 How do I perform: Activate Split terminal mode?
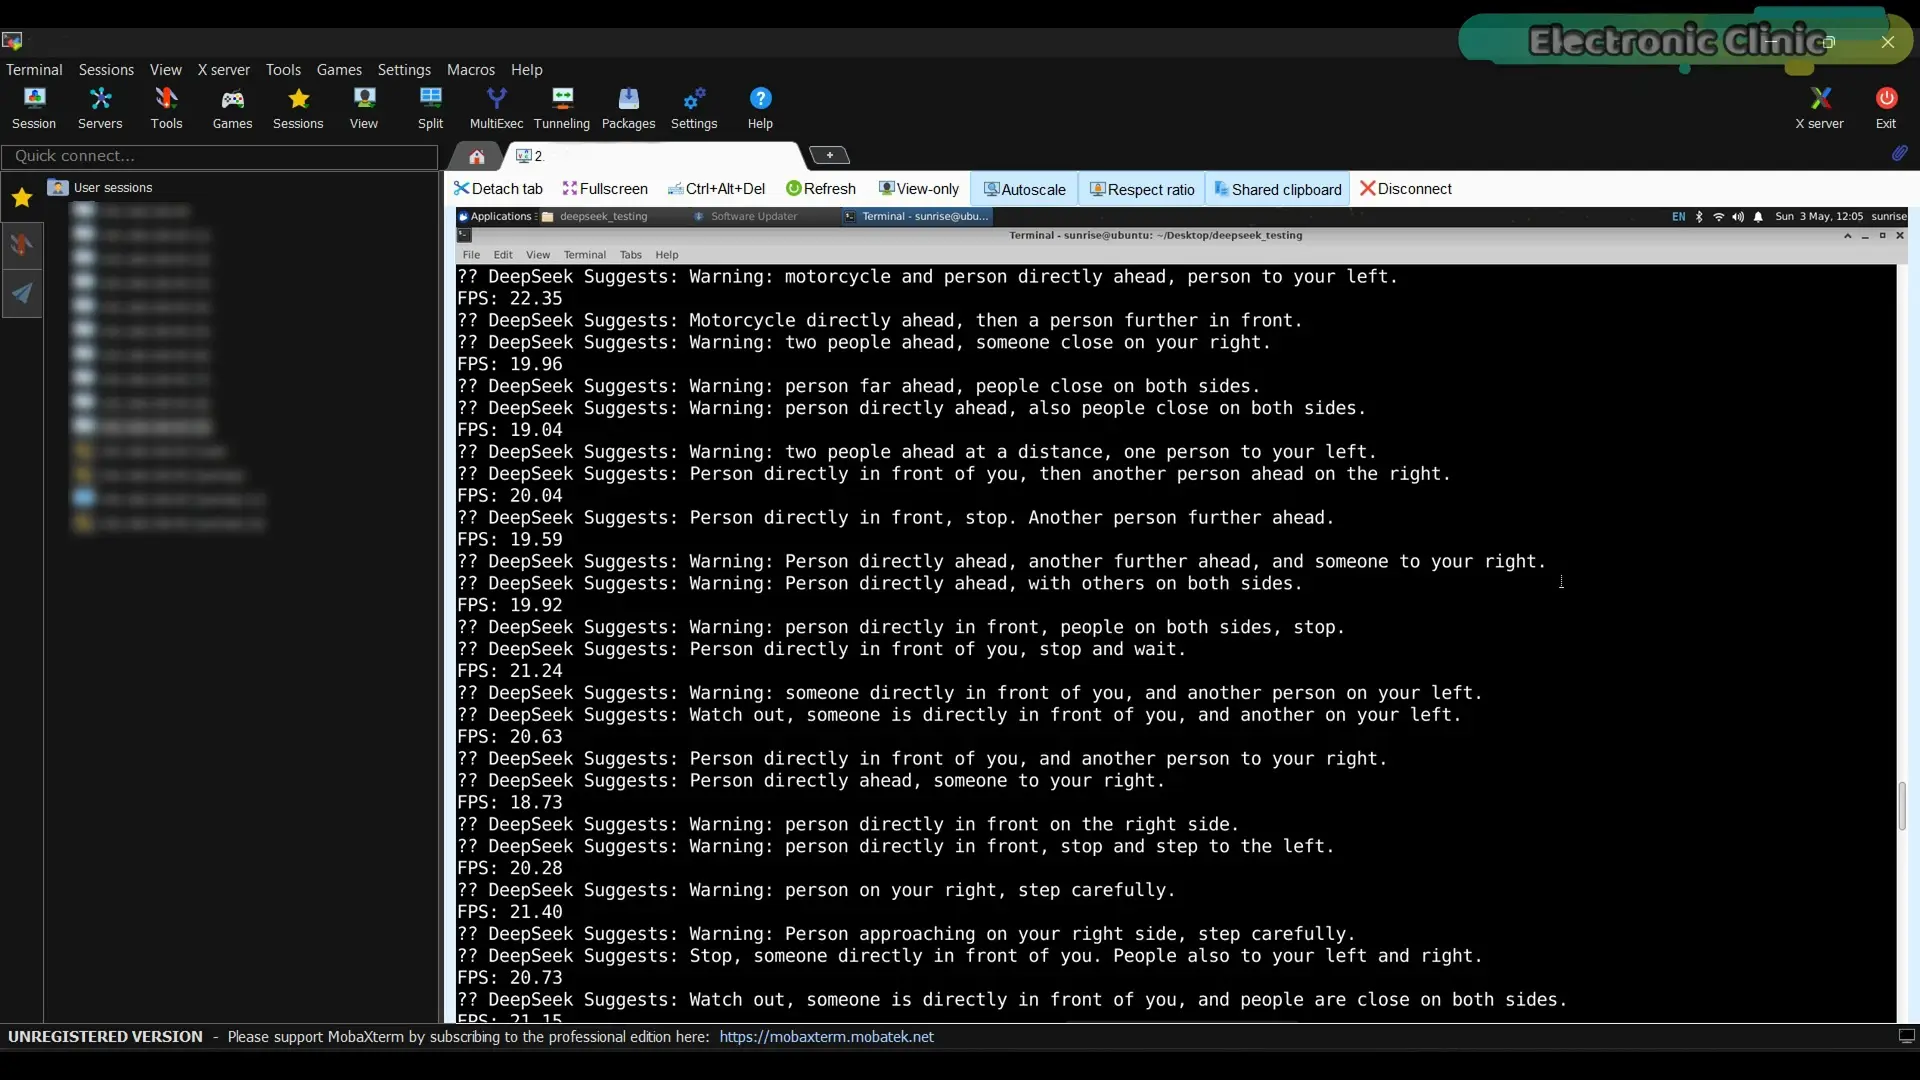(x=430, y=108)
